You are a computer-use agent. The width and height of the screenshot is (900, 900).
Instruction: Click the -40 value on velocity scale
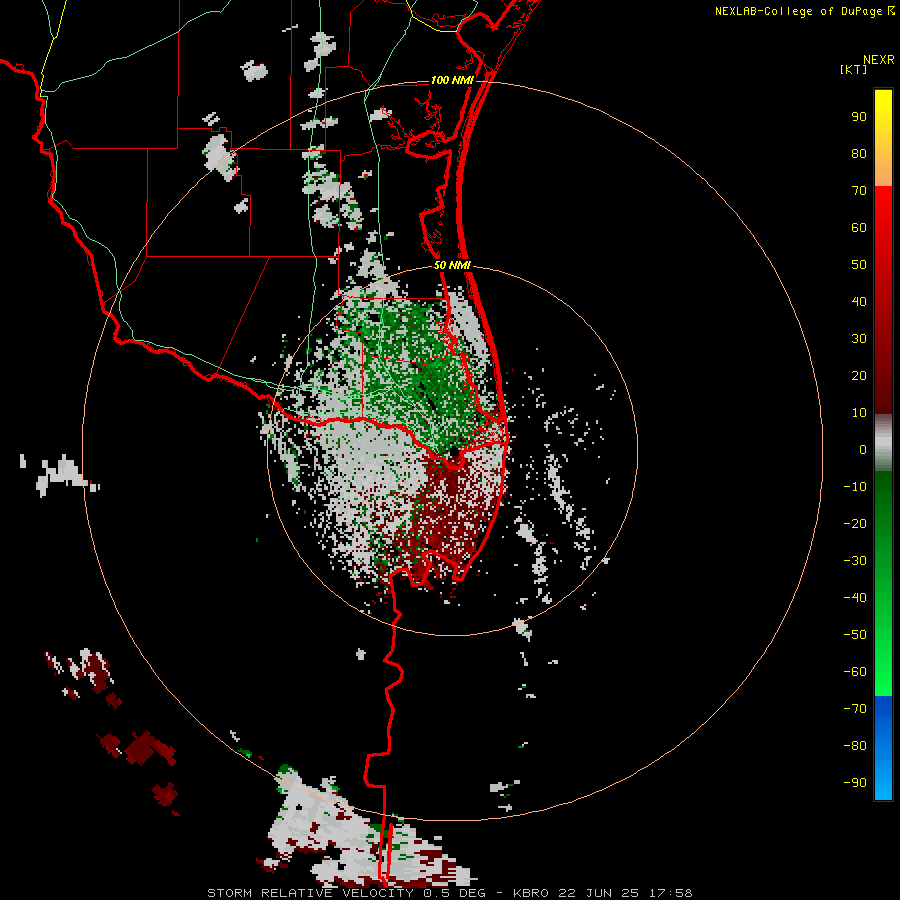pos(855,598)
